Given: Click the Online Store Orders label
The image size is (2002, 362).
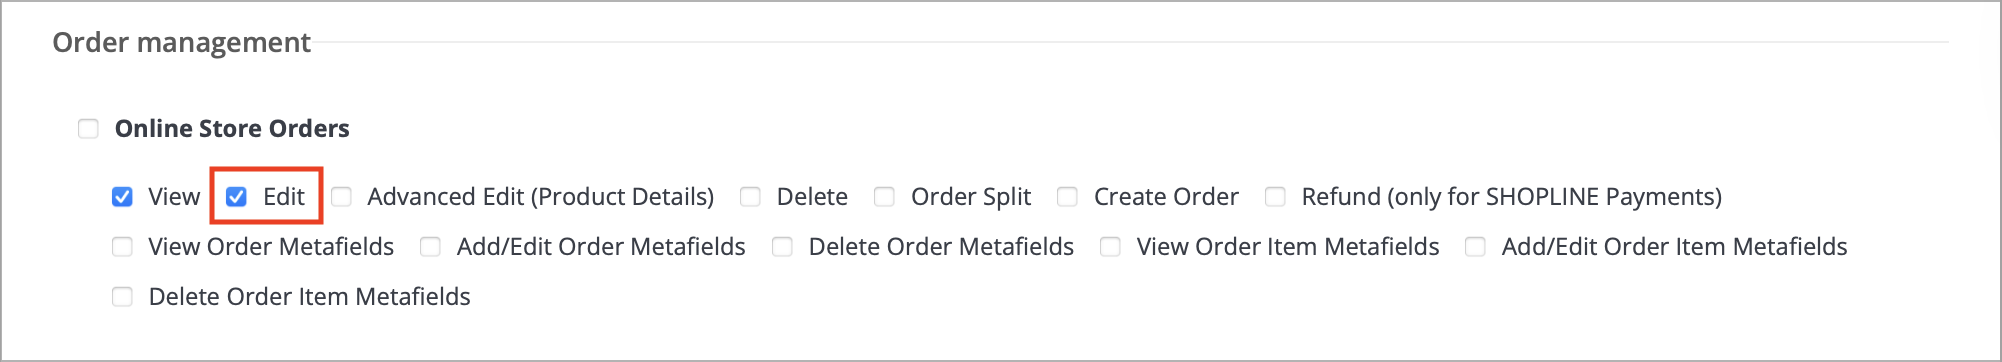Looking at the screenshot, I should tap(232, 129).
